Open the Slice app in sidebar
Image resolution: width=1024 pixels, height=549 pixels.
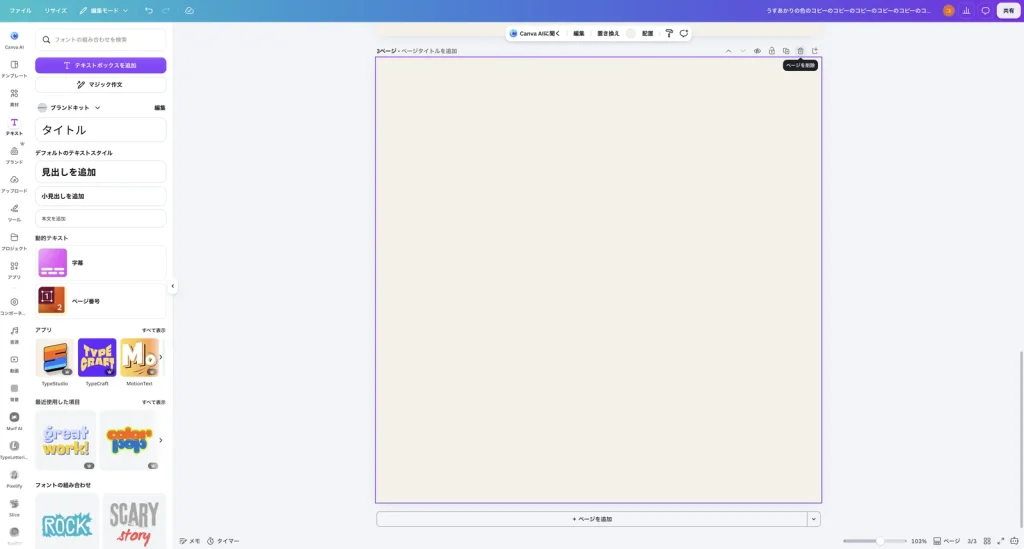pyautogui.click(x=14, y=507)
